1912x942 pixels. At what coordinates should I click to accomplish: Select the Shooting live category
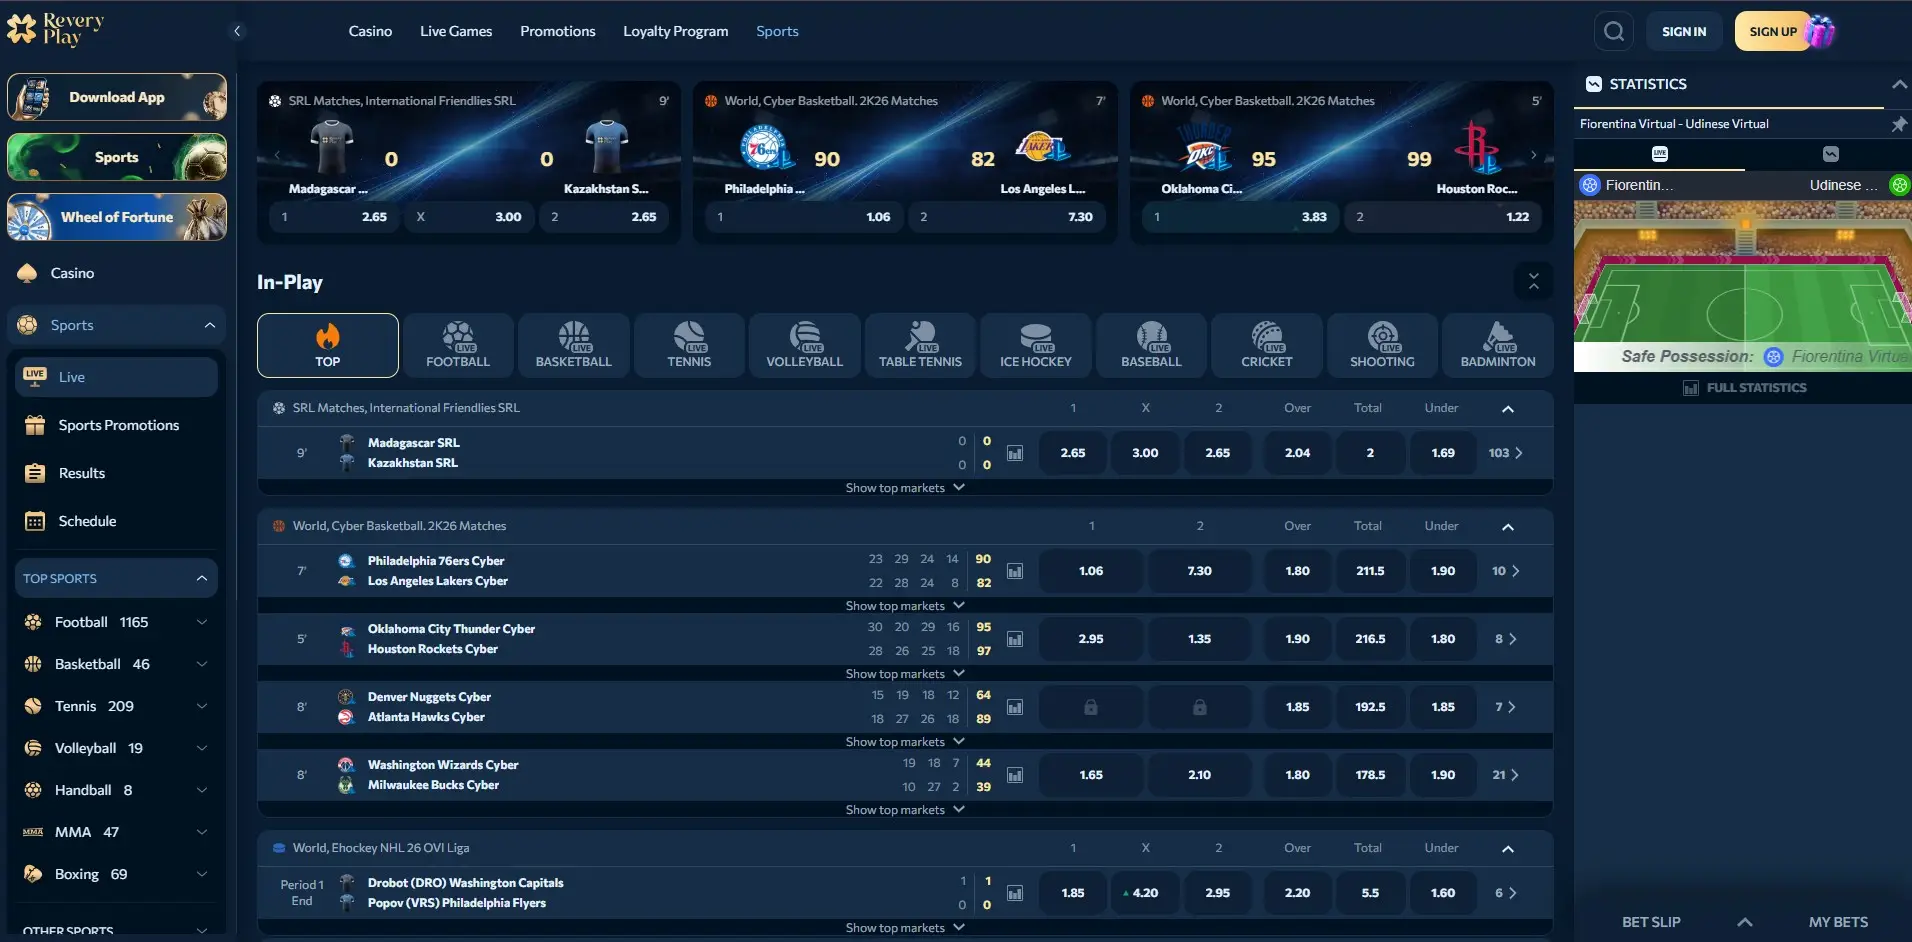click(x=1382, y=345)
